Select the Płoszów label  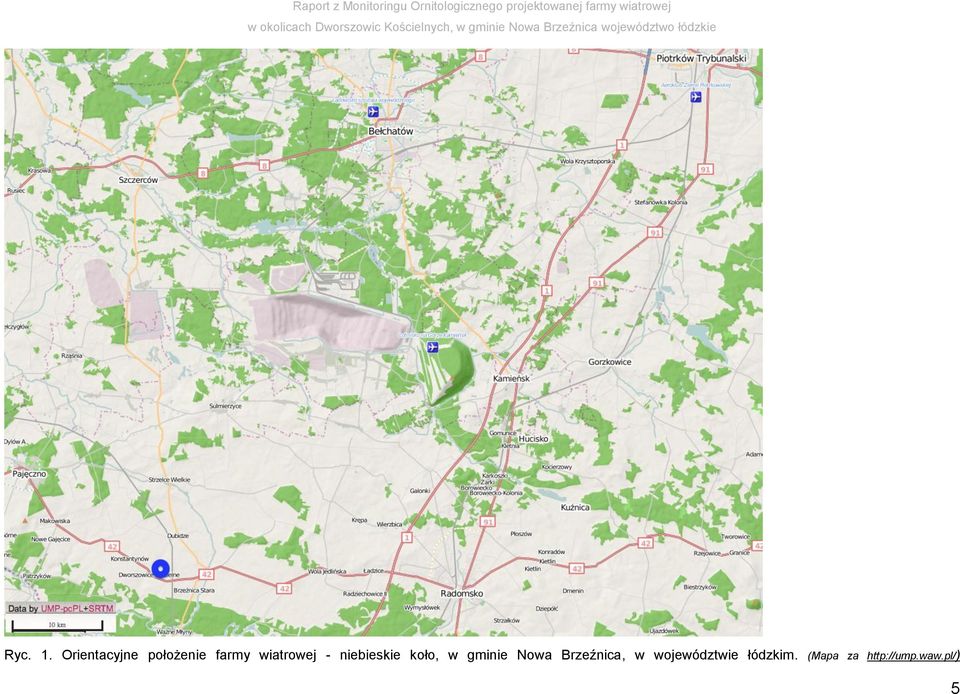click(x=521, y=534)
